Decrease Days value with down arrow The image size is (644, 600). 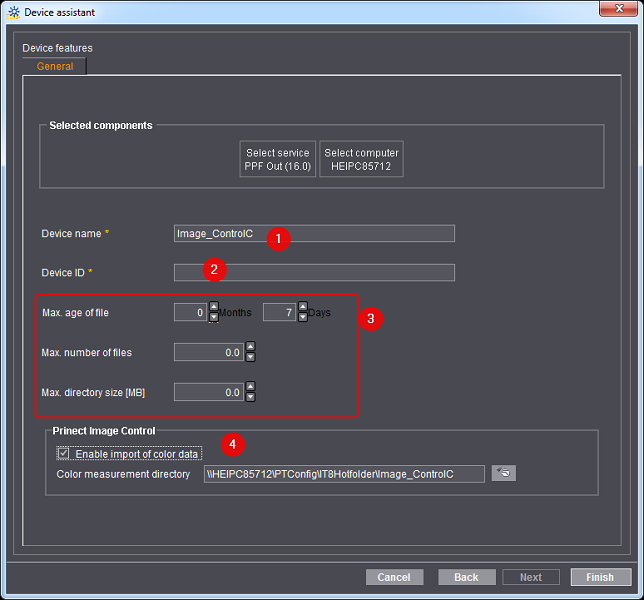tap(302, 317)
